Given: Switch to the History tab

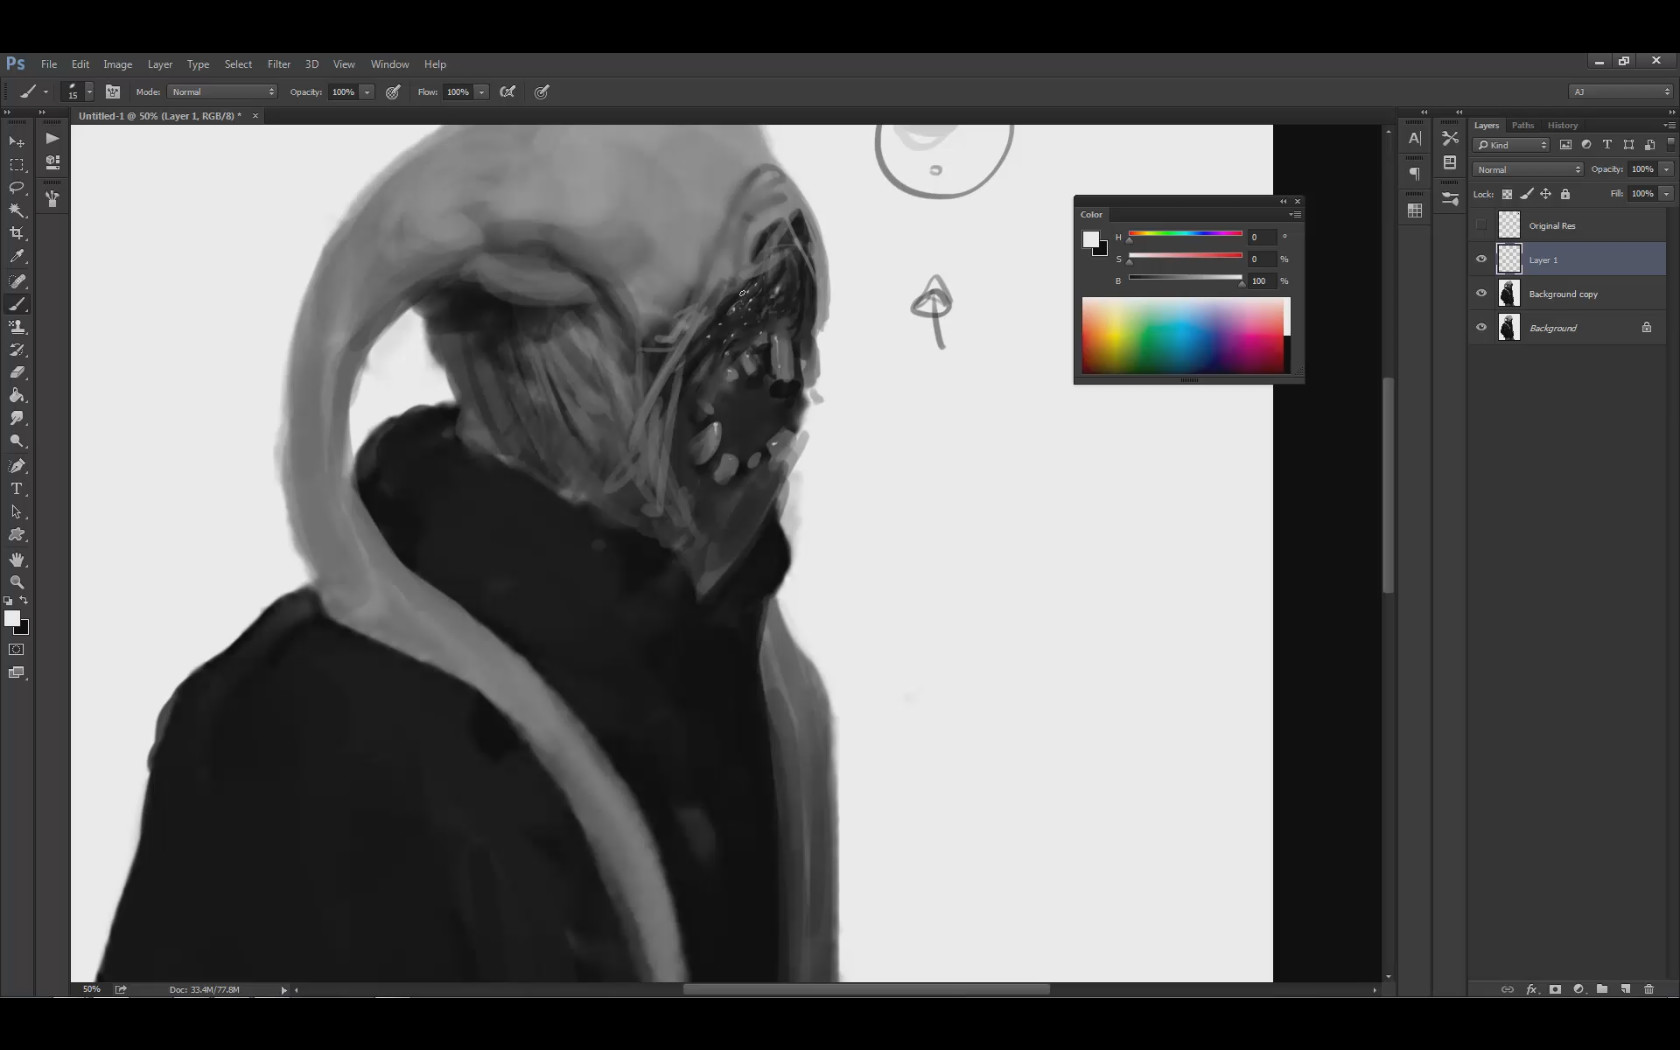Looking at the screenshot, I should [1562, 126].
